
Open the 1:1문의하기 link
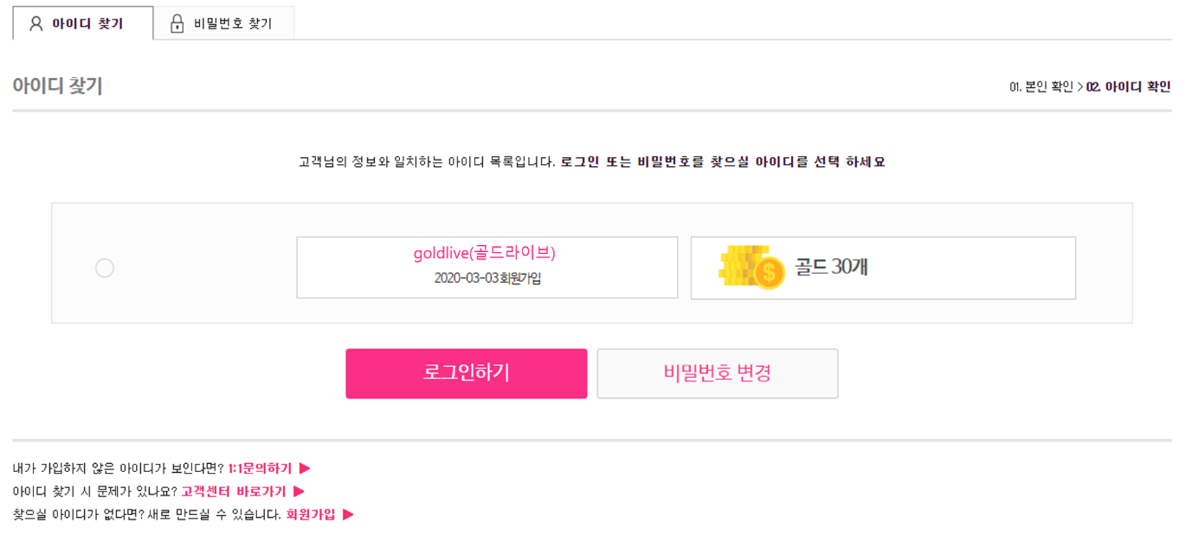pyautogui.click(x=259, y=468)
